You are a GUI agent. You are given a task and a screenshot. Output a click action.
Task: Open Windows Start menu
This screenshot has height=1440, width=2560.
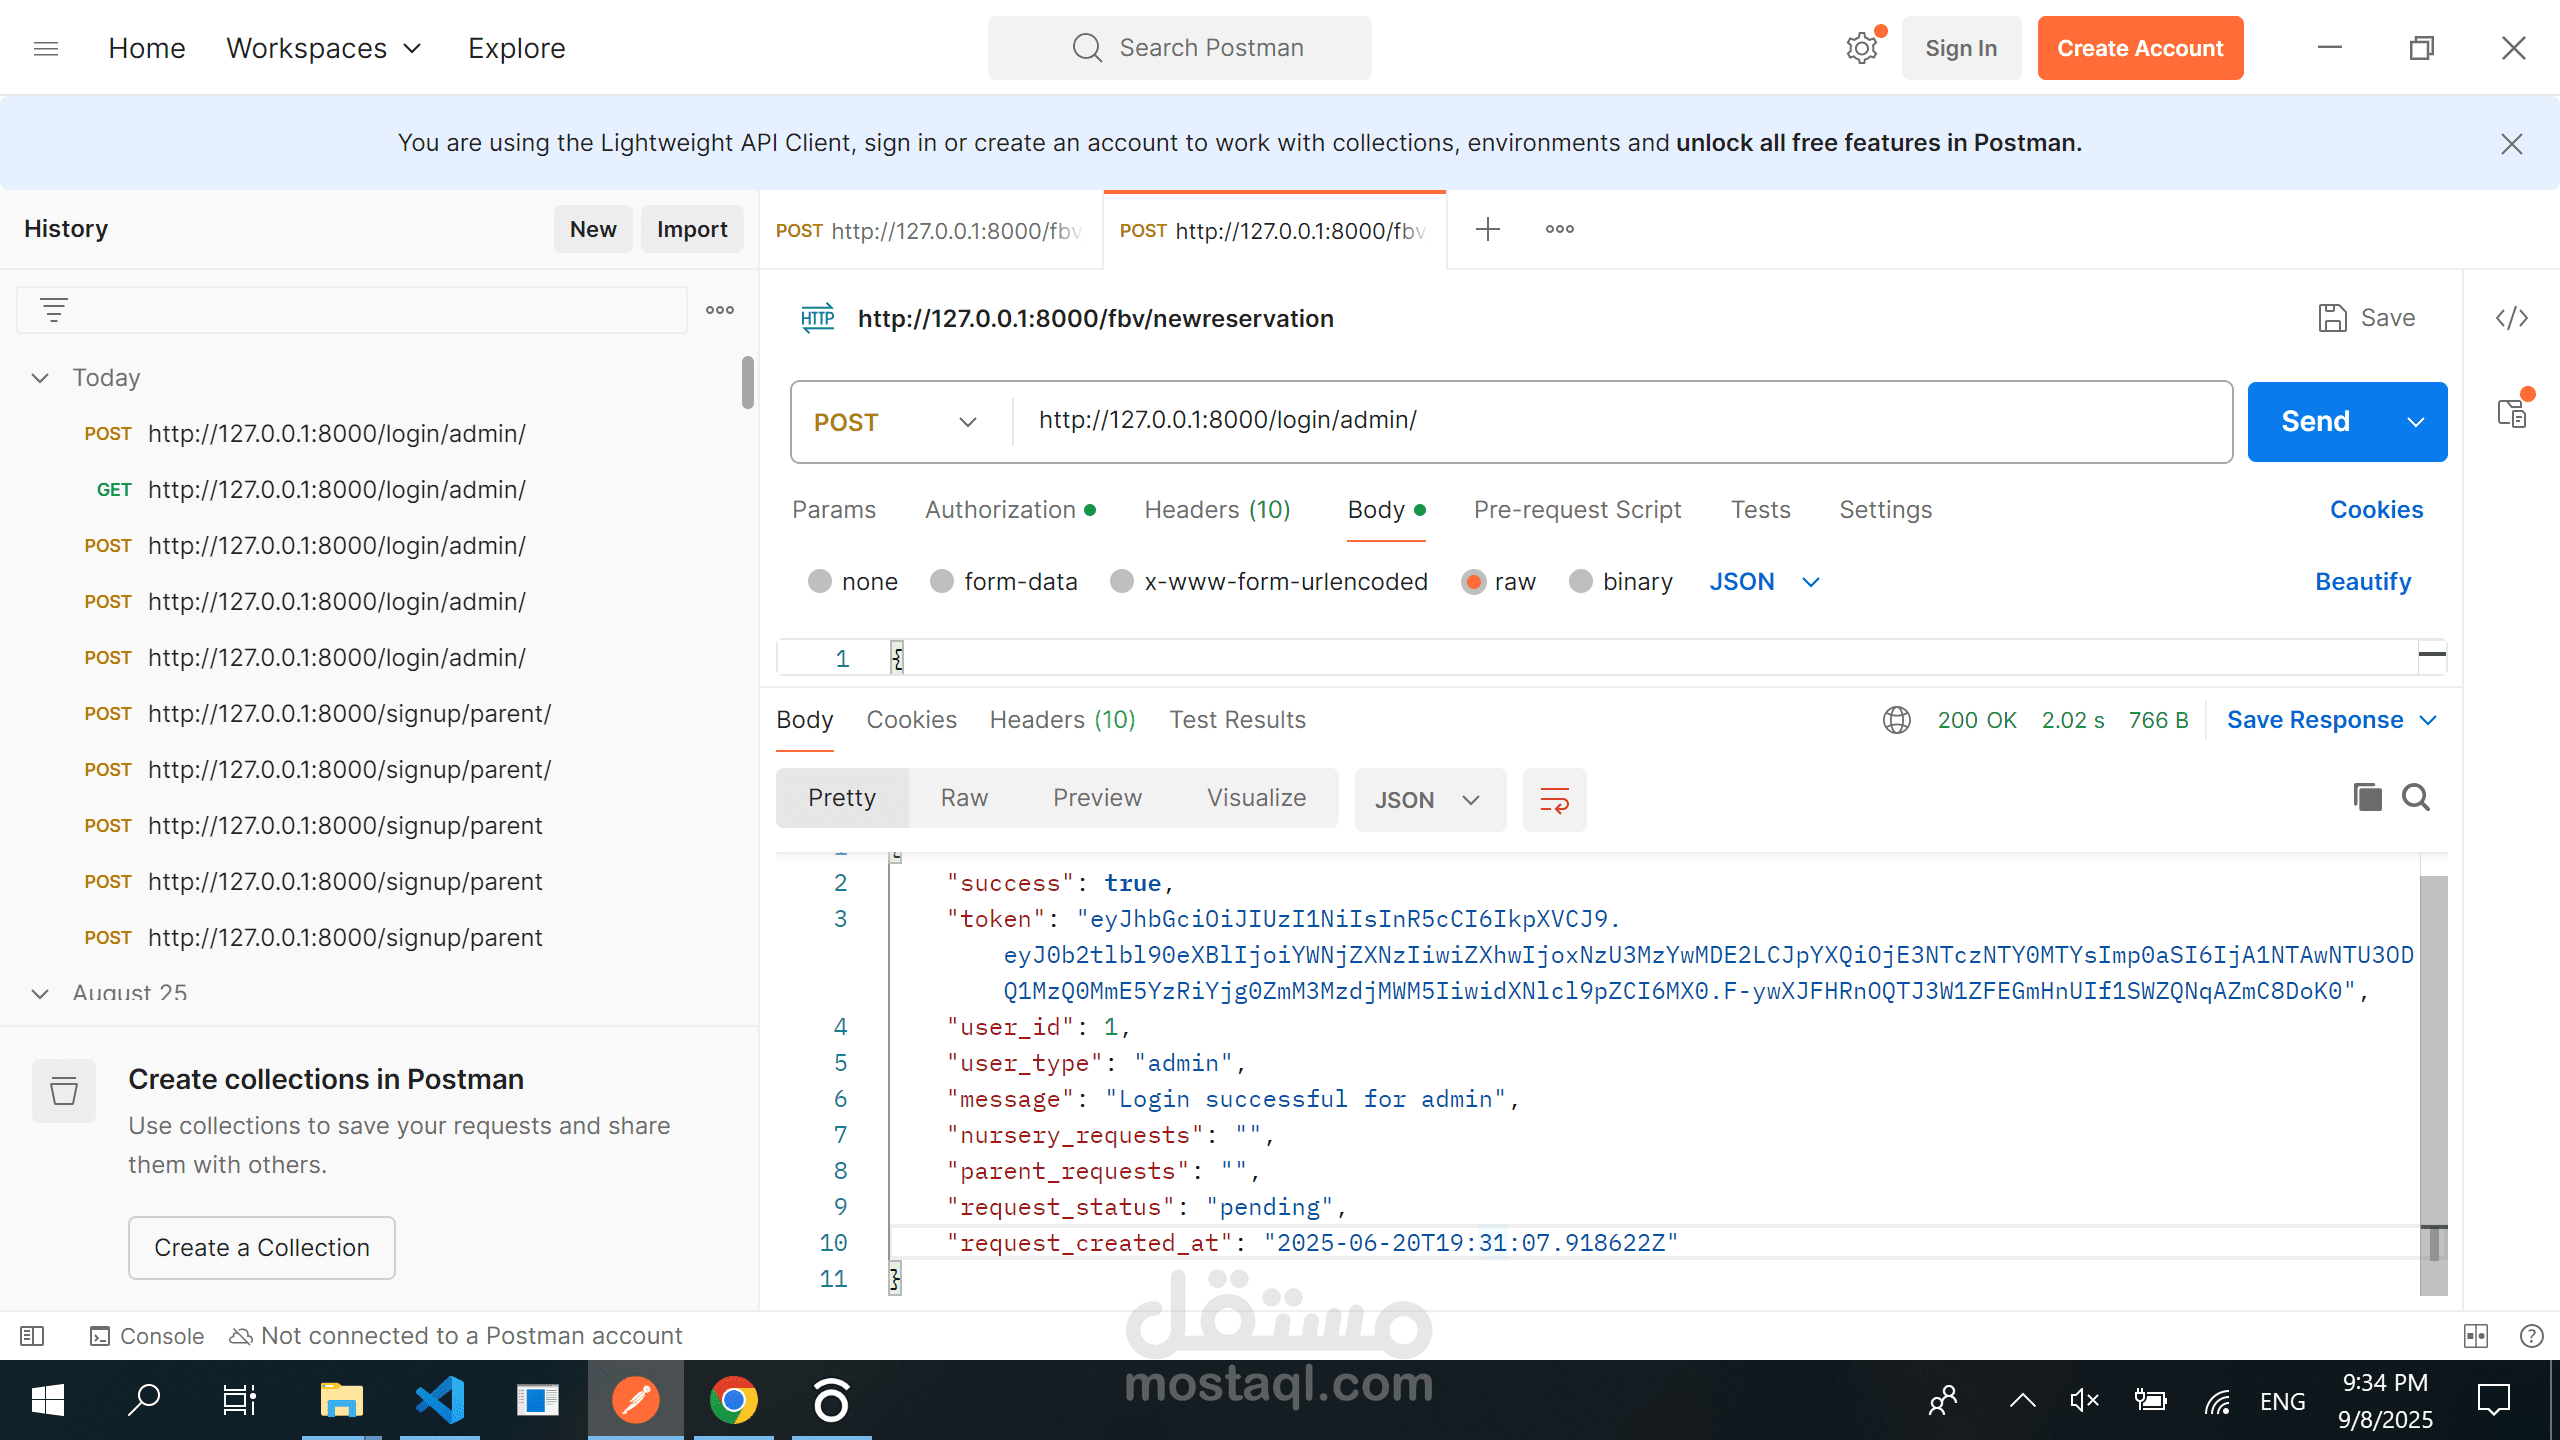[48, 1400]
